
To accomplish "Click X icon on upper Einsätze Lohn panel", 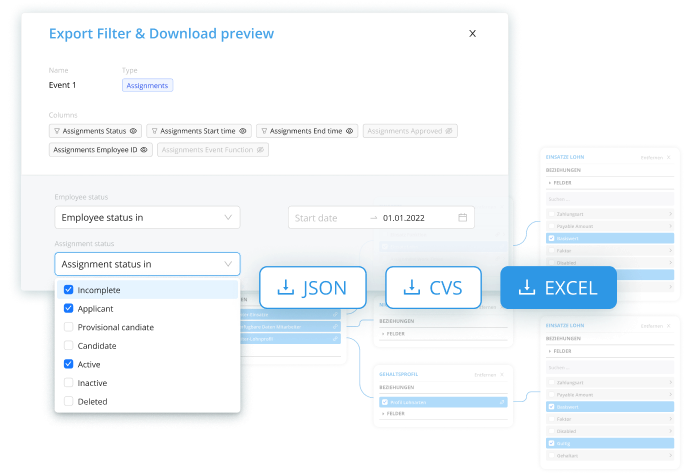I will point(669,157).
